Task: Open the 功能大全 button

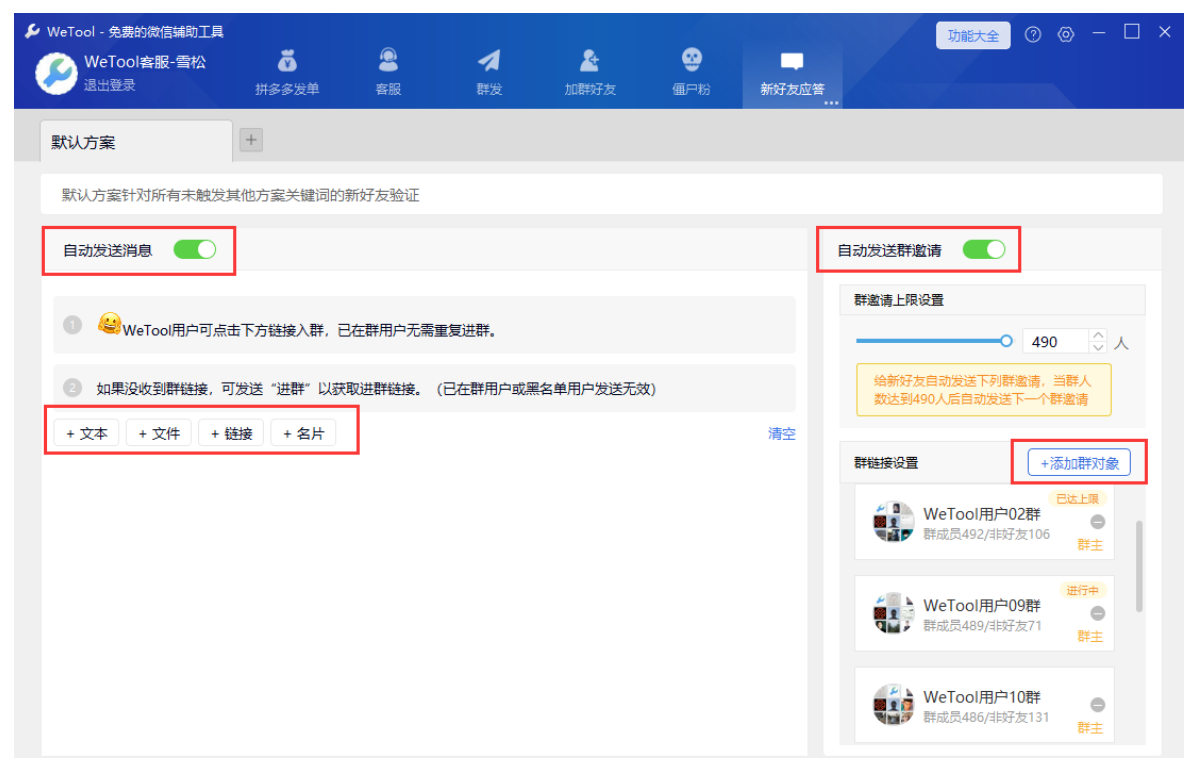Action: 973,35
